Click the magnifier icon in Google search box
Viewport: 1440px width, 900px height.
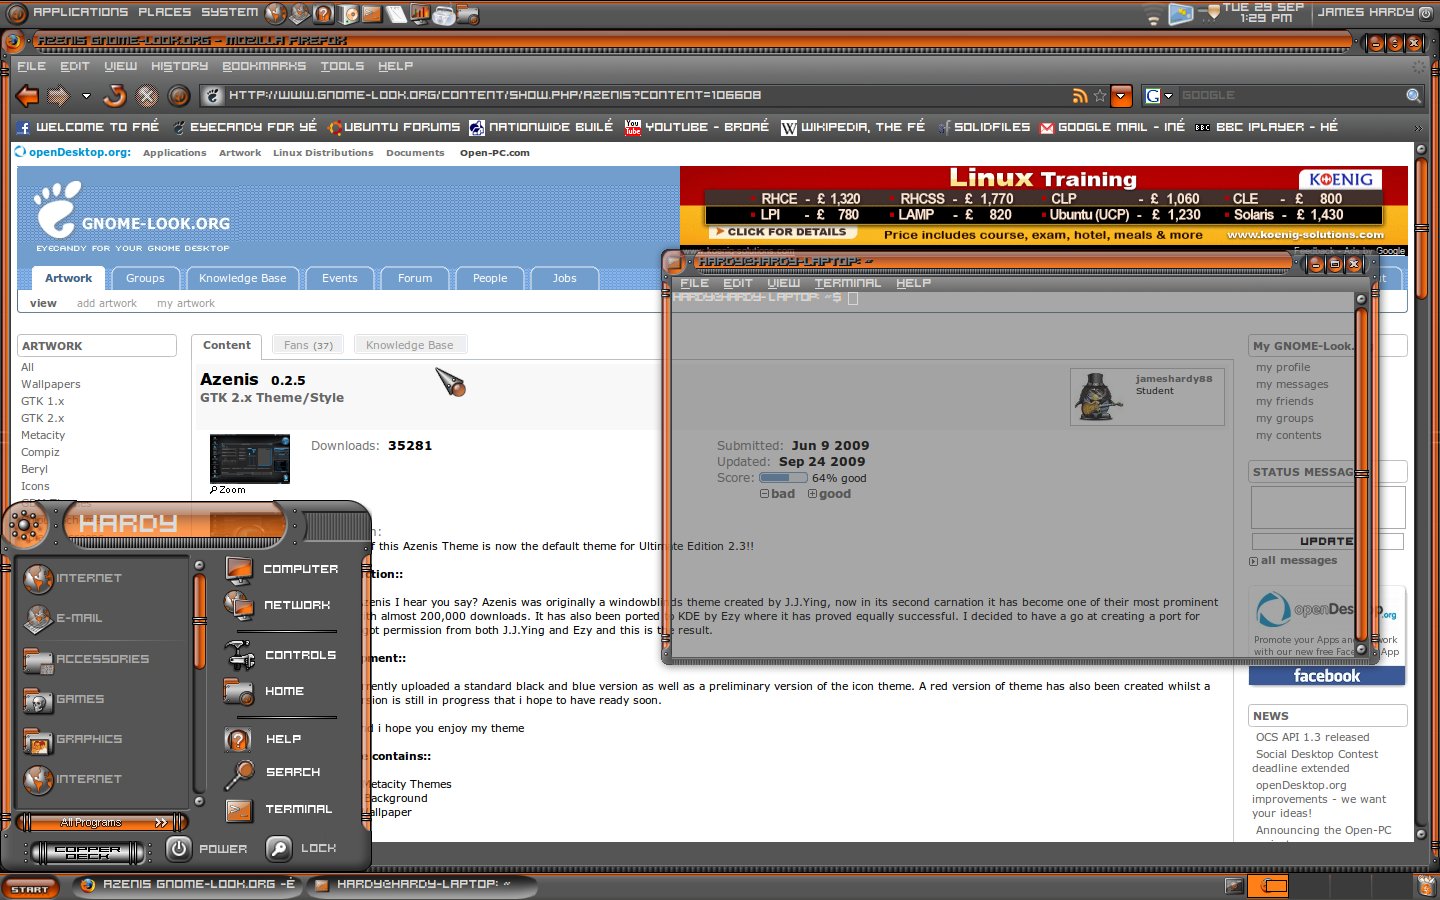(x=1413, y=96)
